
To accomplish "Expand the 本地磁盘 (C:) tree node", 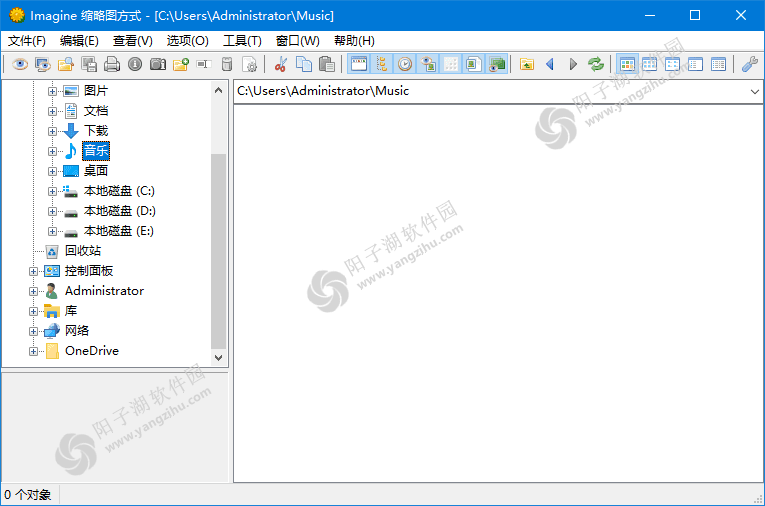I will coord(53,191).
